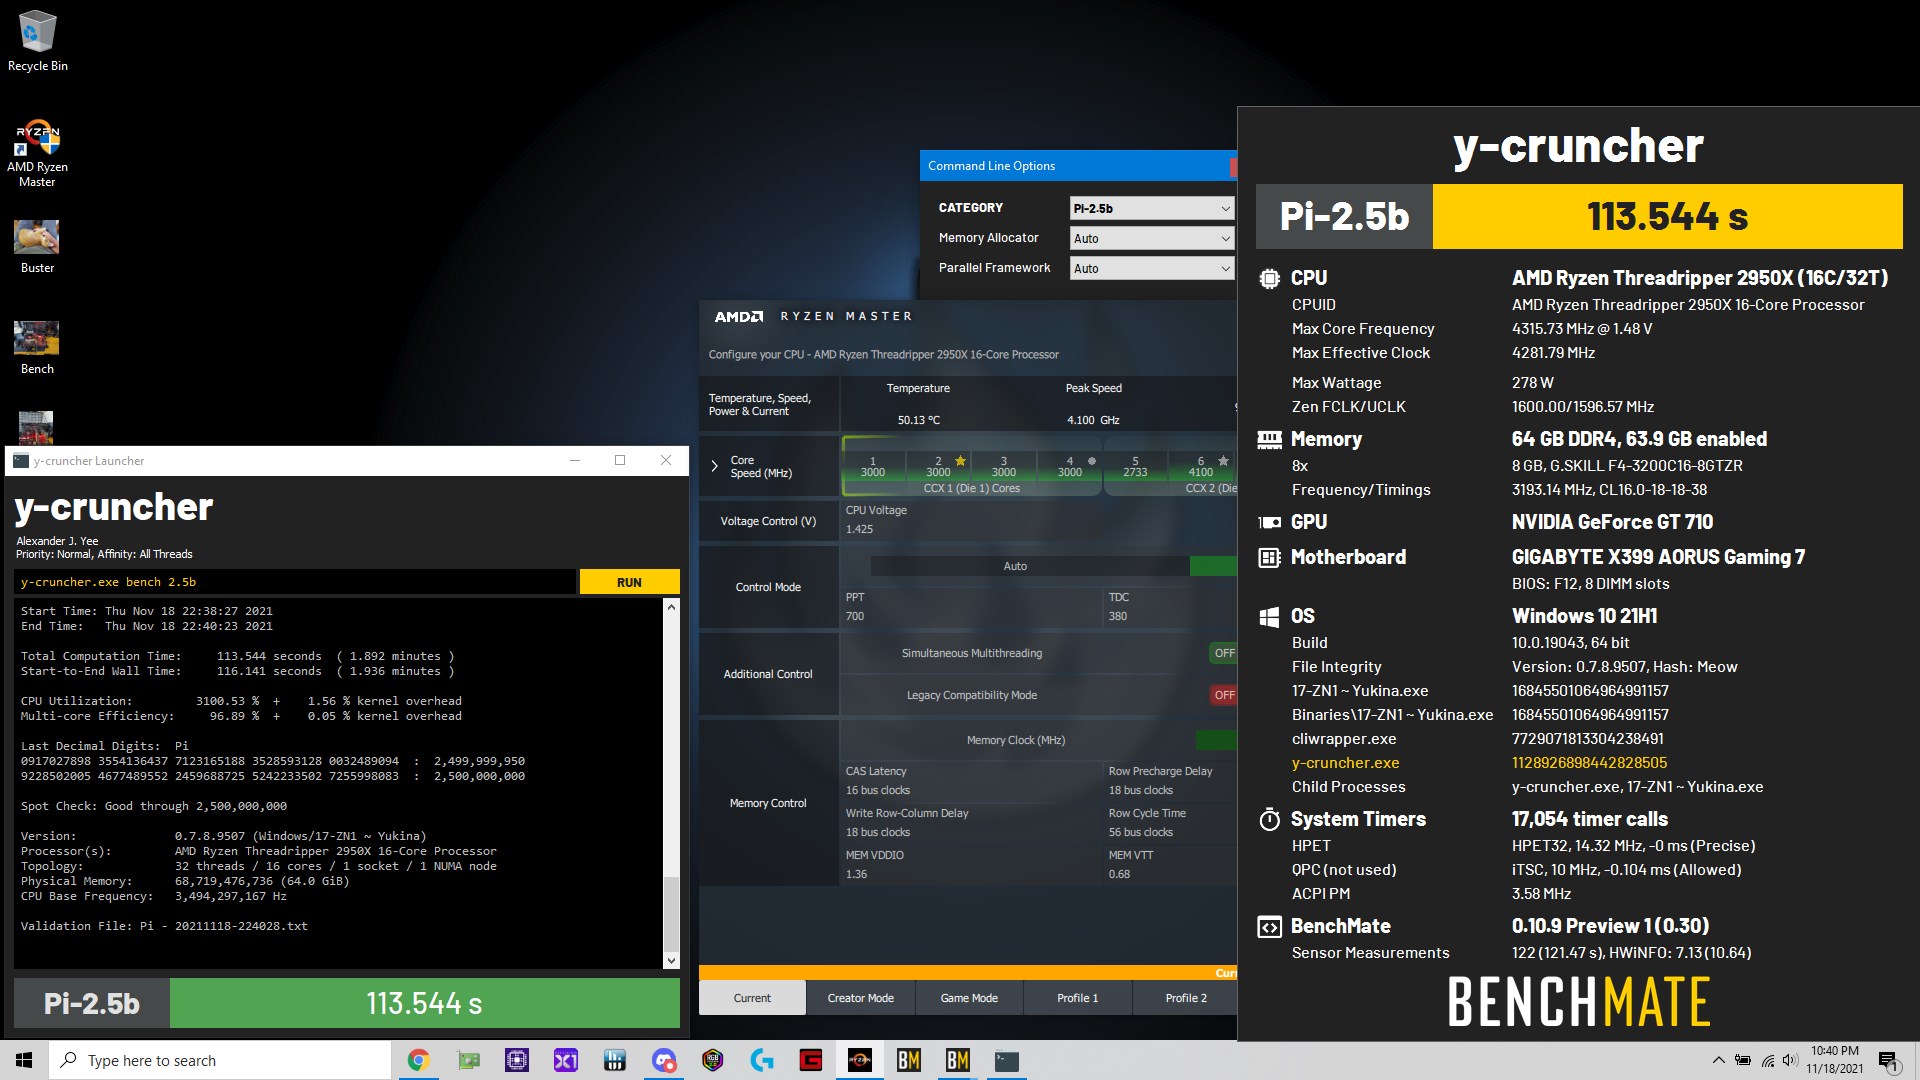This screenshot has height=1080, width=1920.
Task: Click the y-cruncher.exe bench 2.5b command field
Action: point(295,582)
